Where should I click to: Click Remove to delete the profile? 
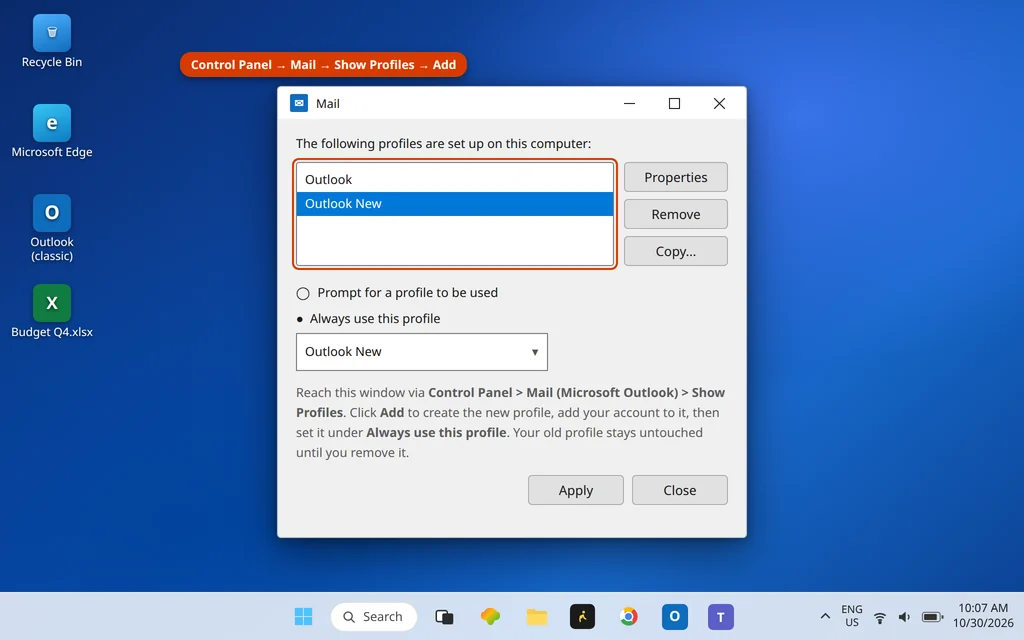(x=676, y=214)
